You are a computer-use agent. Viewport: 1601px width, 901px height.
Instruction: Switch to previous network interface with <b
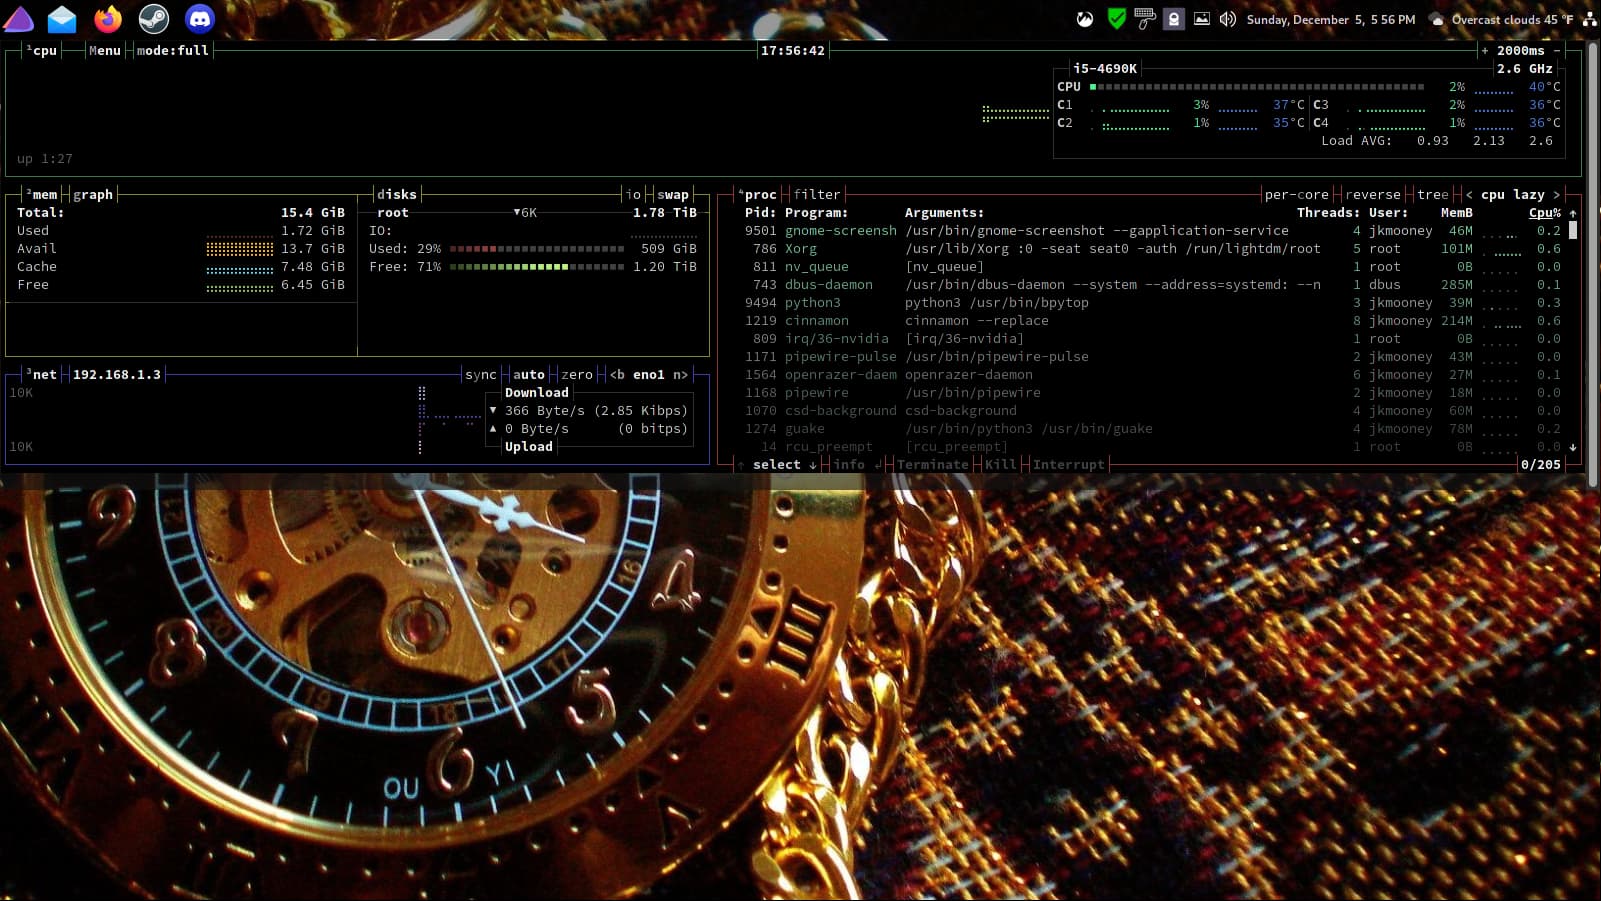tap(617, 374)
